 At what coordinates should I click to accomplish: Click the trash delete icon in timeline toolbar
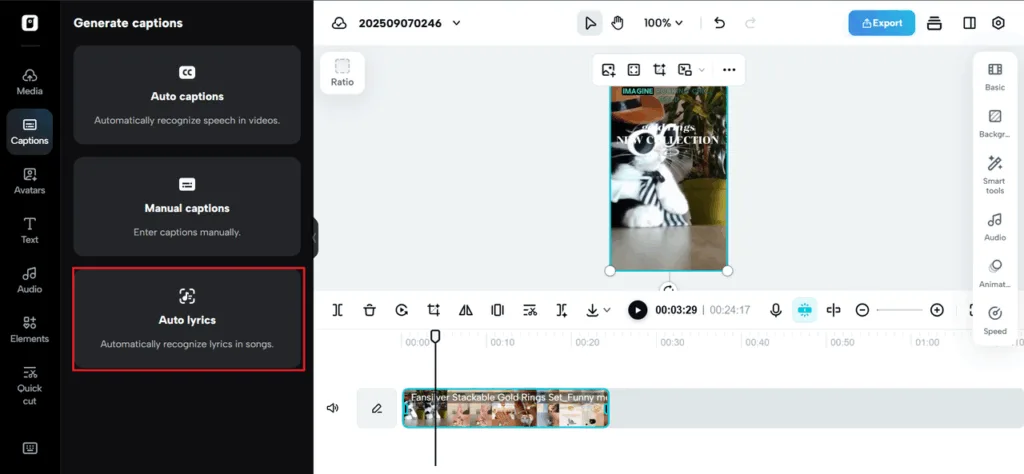369,310
